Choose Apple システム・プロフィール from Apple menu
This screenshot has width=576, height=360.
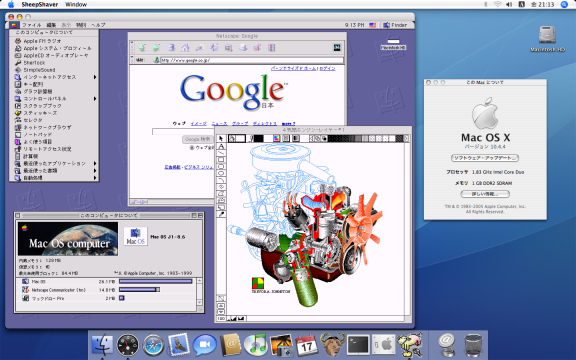pyautogui.click(x=54, y=48)
